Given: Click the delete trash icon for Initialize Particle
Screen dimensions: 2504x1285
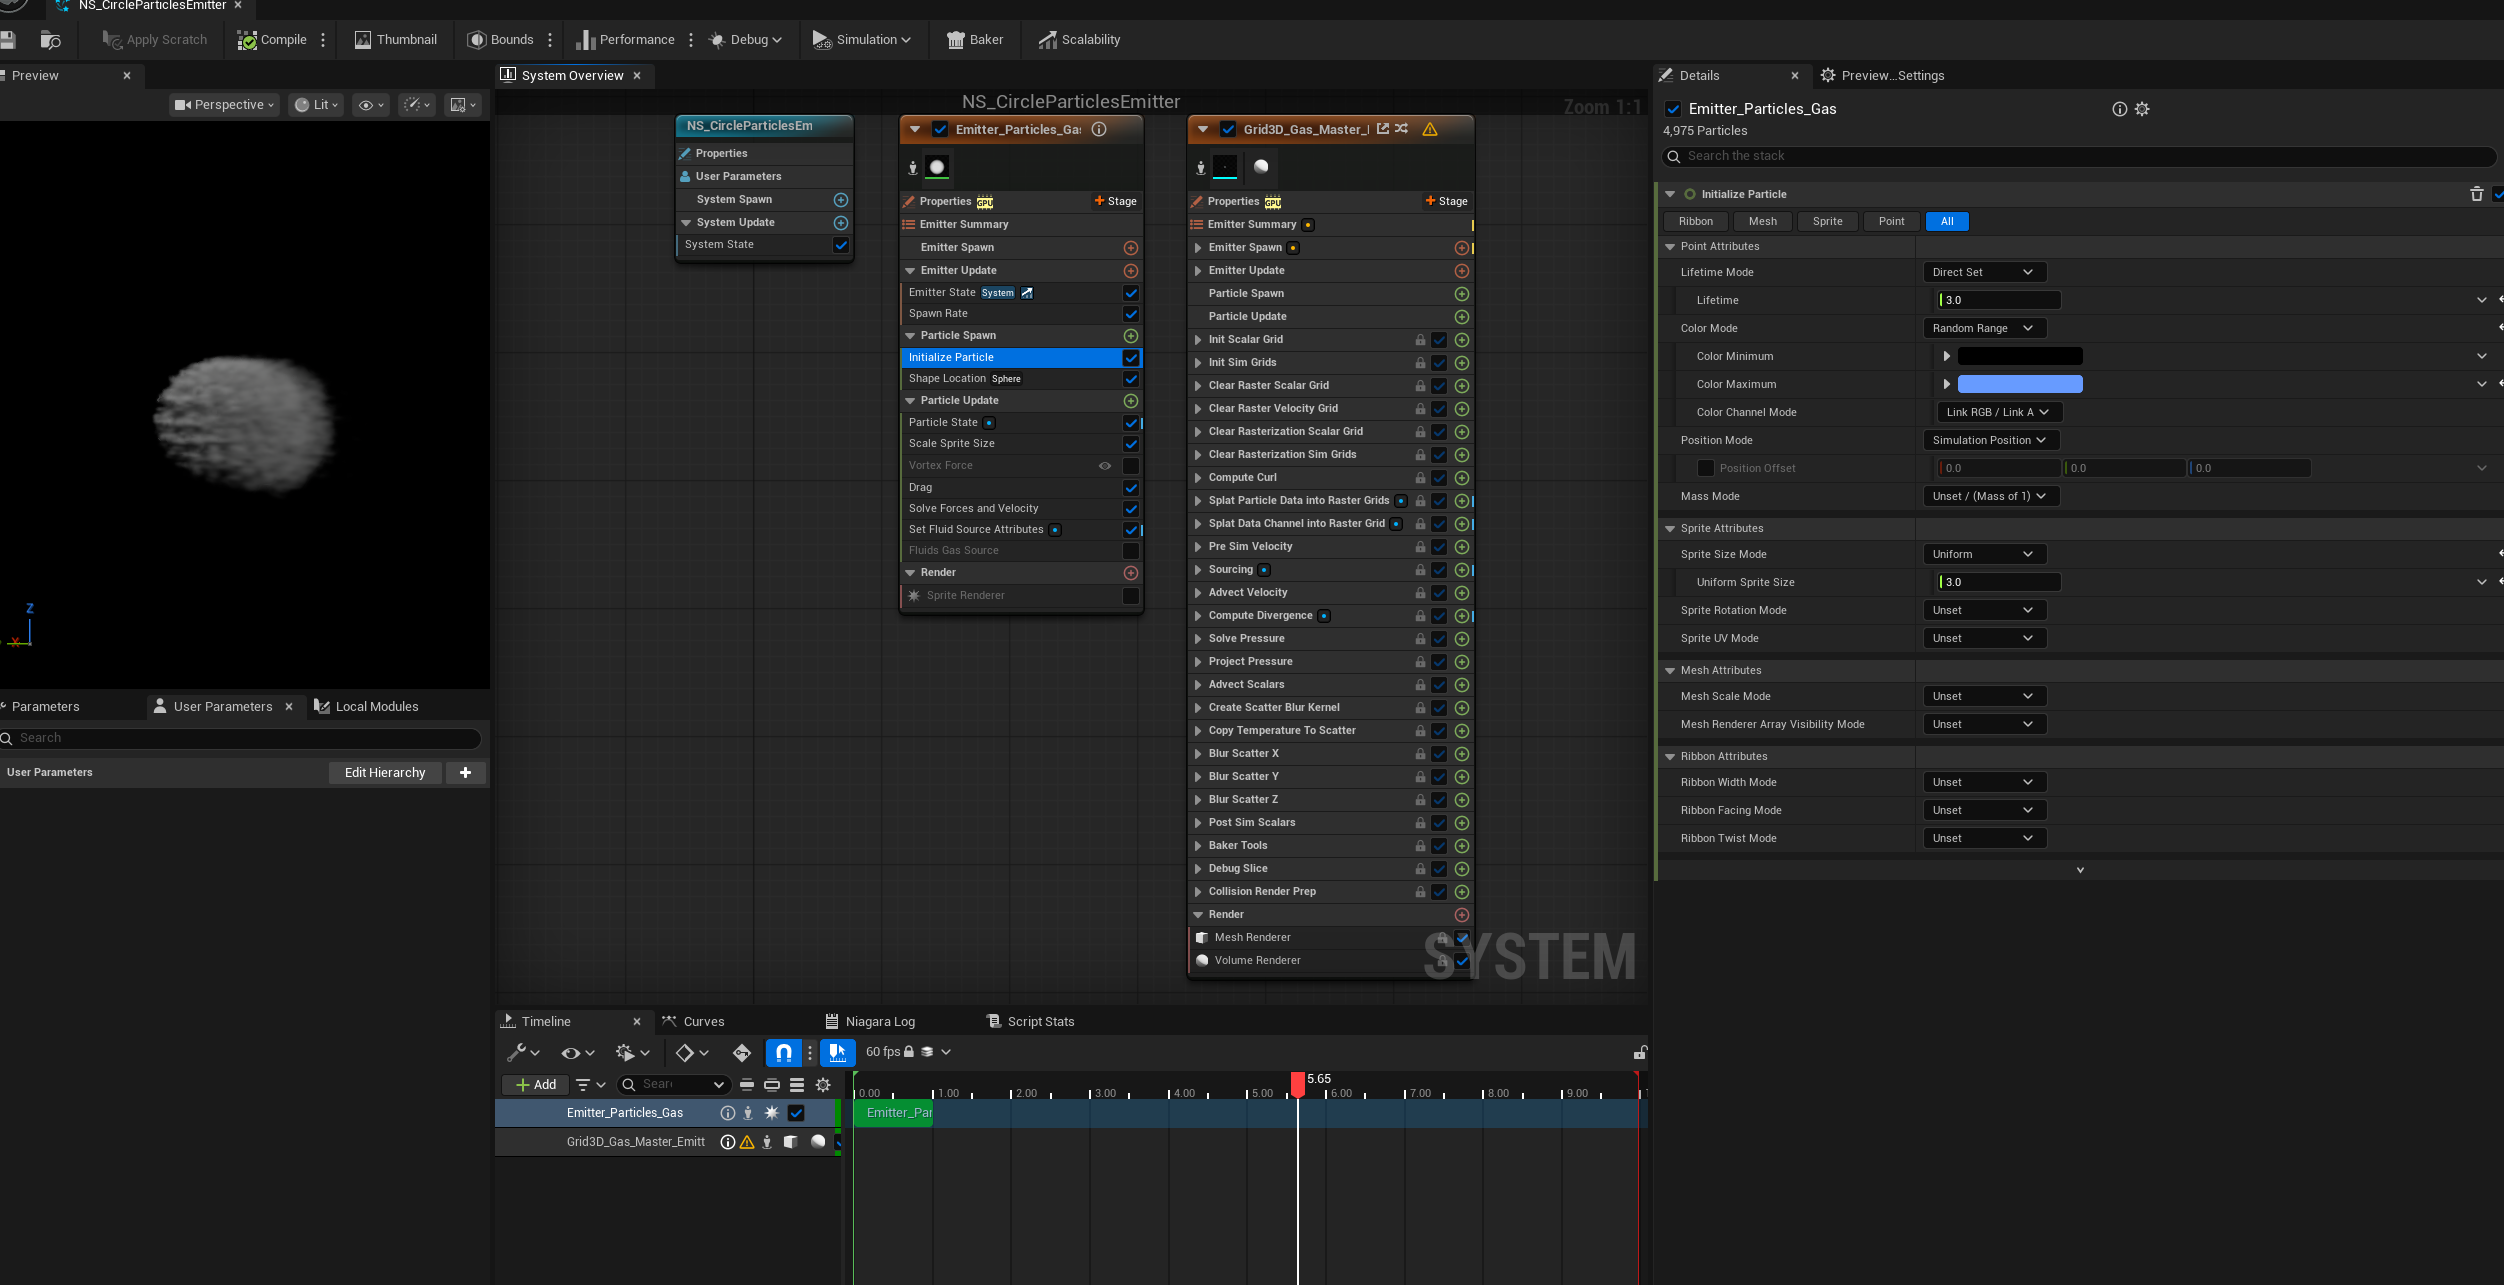Looking at the screenshot, I should 2476,194.
